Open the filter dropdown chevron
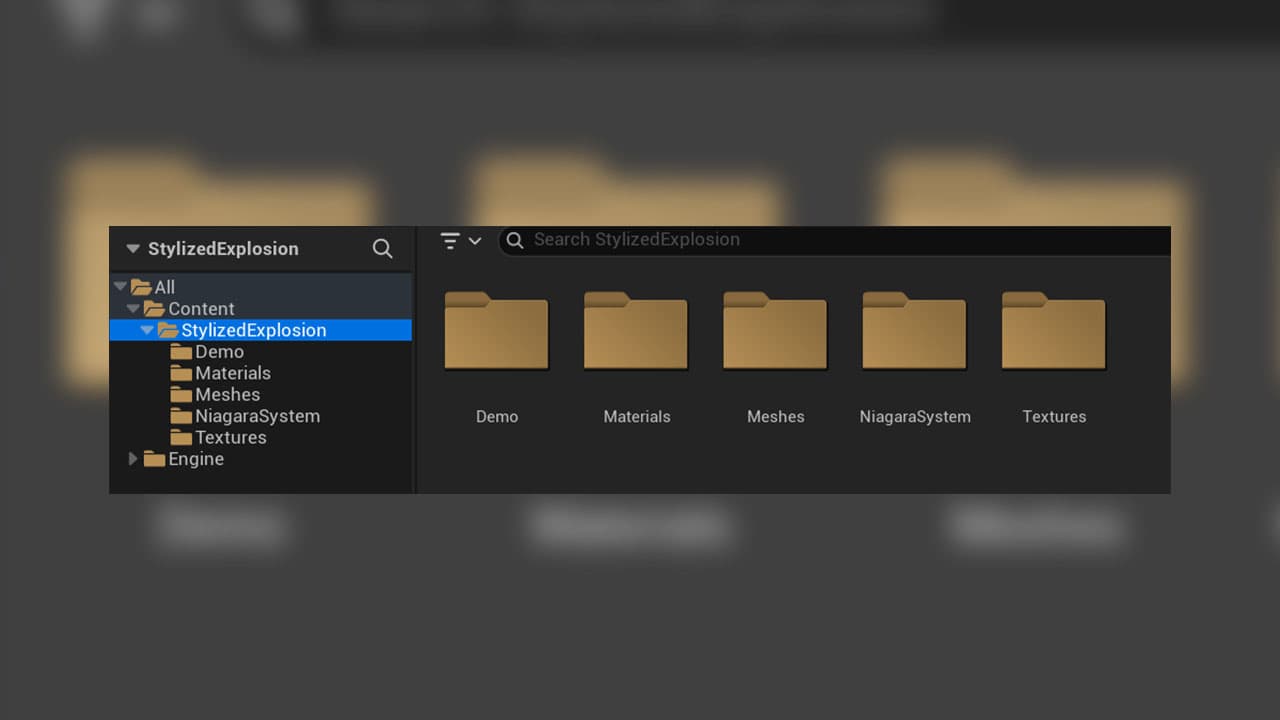The height and width of the screenshot is (720, 1280). pyautogui.click(x=475, y=241)
